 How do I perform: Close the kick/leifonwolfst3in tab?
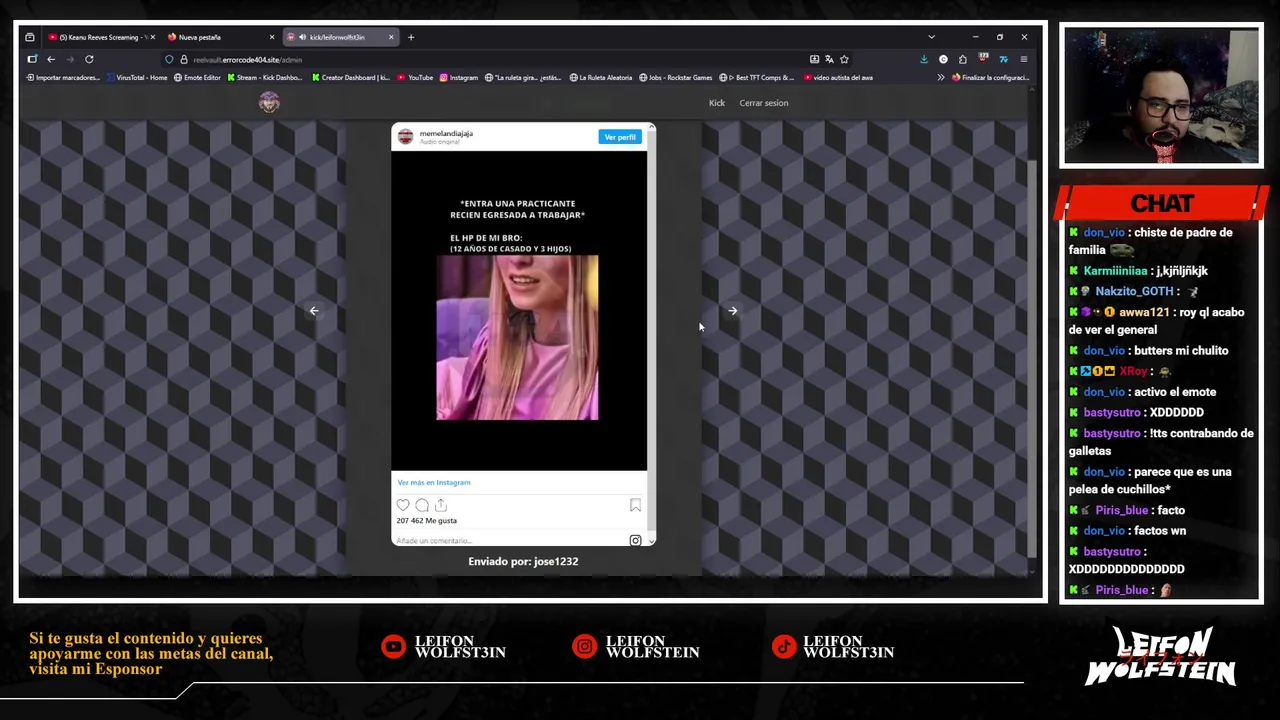coord(391,37)
